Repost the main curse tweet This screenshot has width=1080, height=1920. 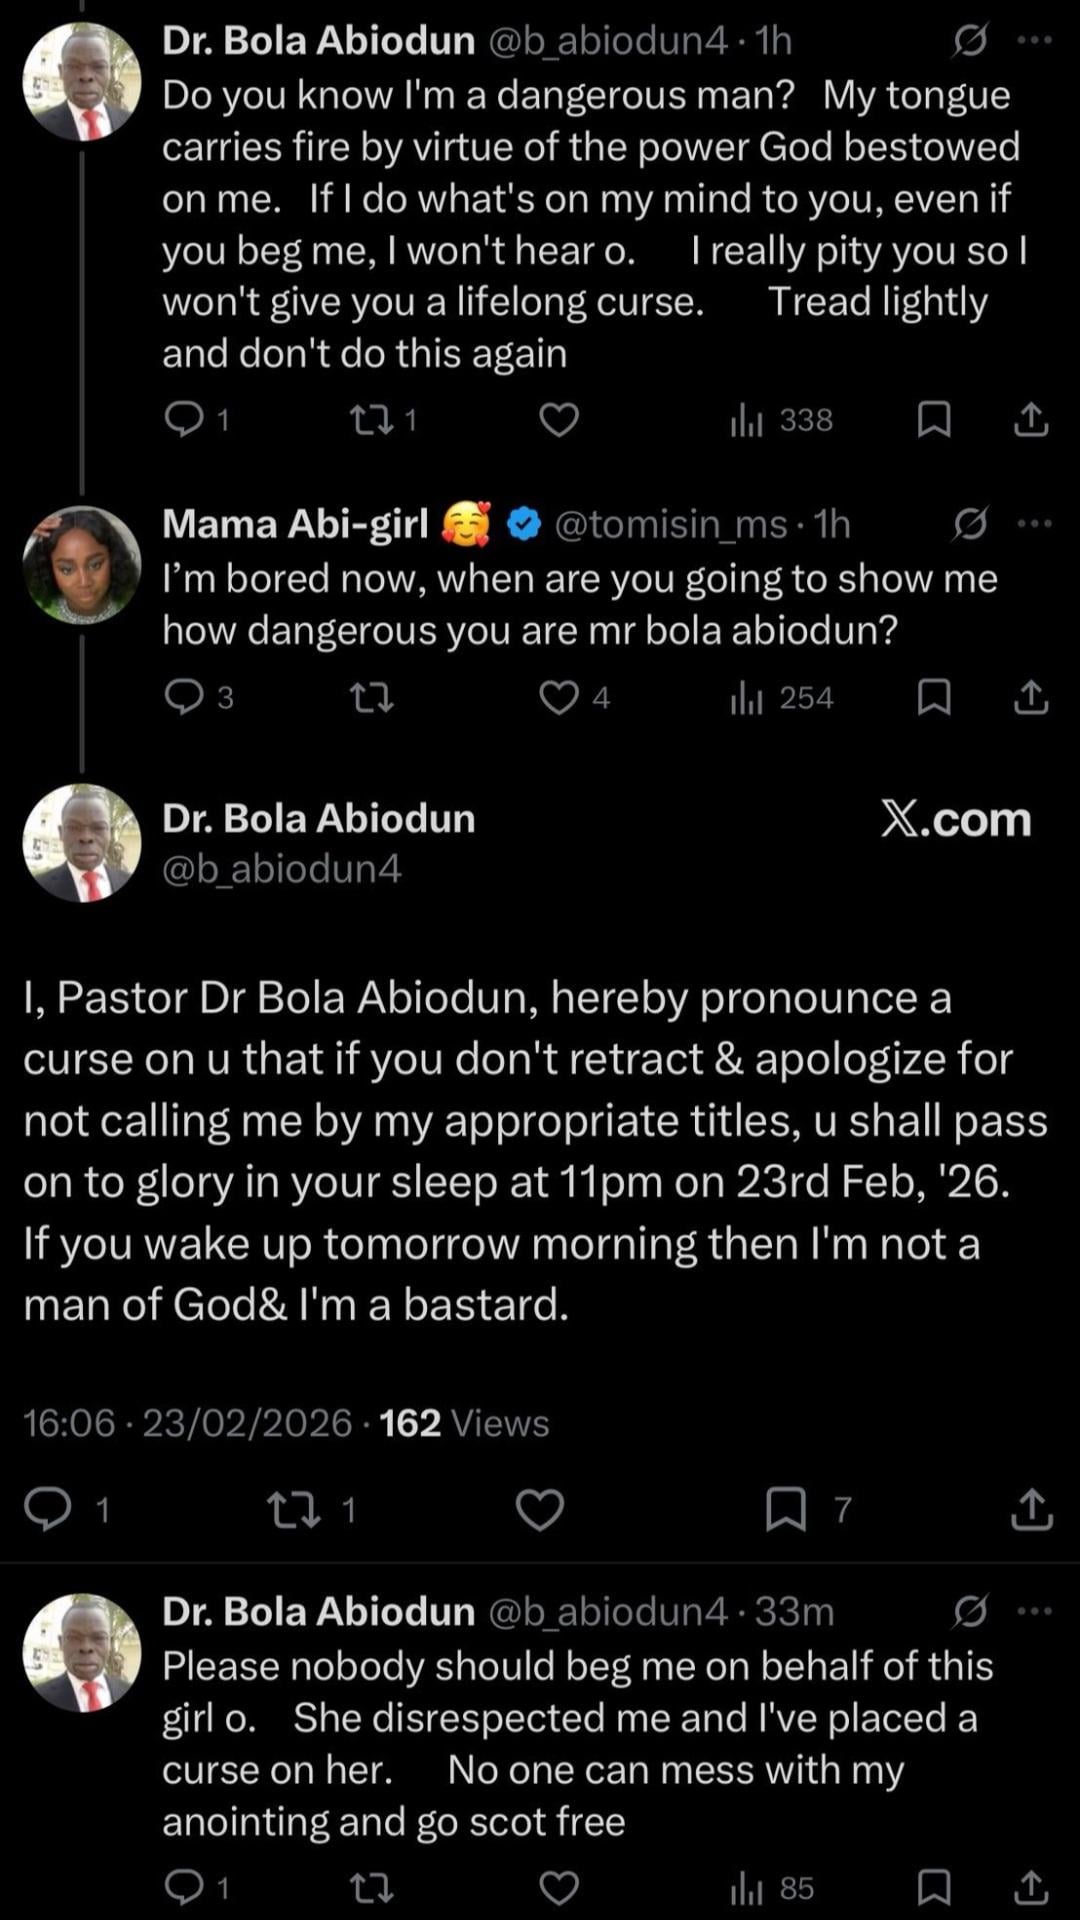[x=295, y=1509]
